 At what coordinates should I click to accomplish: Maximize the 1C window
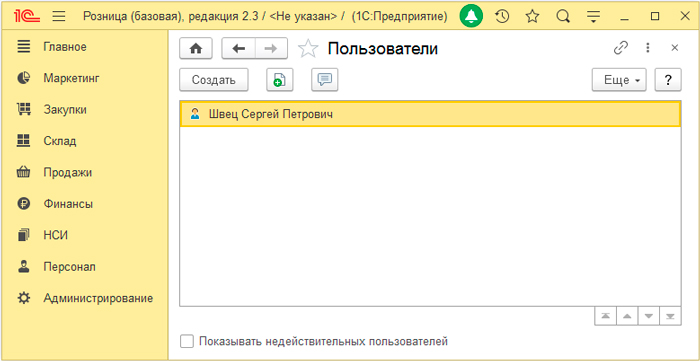point(655,17)
